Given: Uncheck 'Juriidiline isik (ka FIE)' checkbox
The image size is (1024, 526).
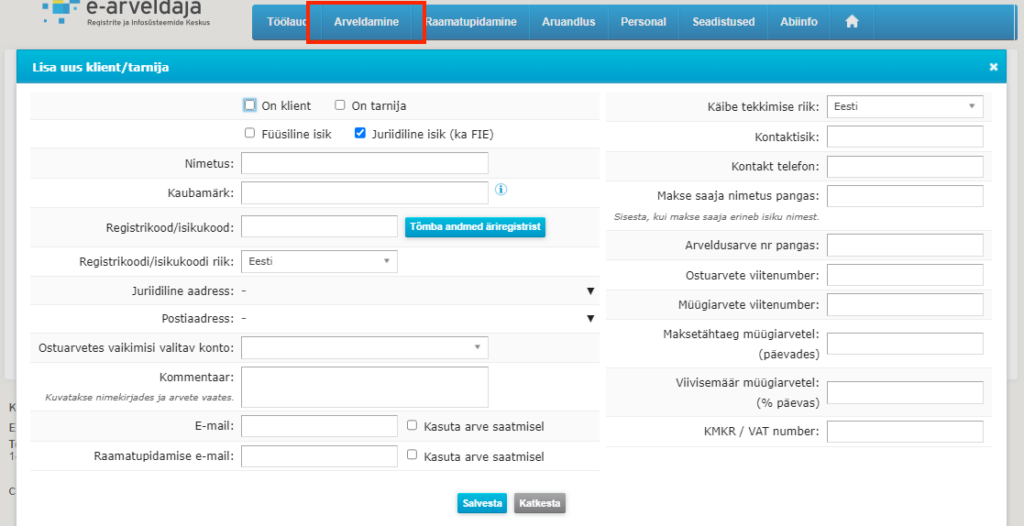Looking at the screenshot, I should [361, 133].
